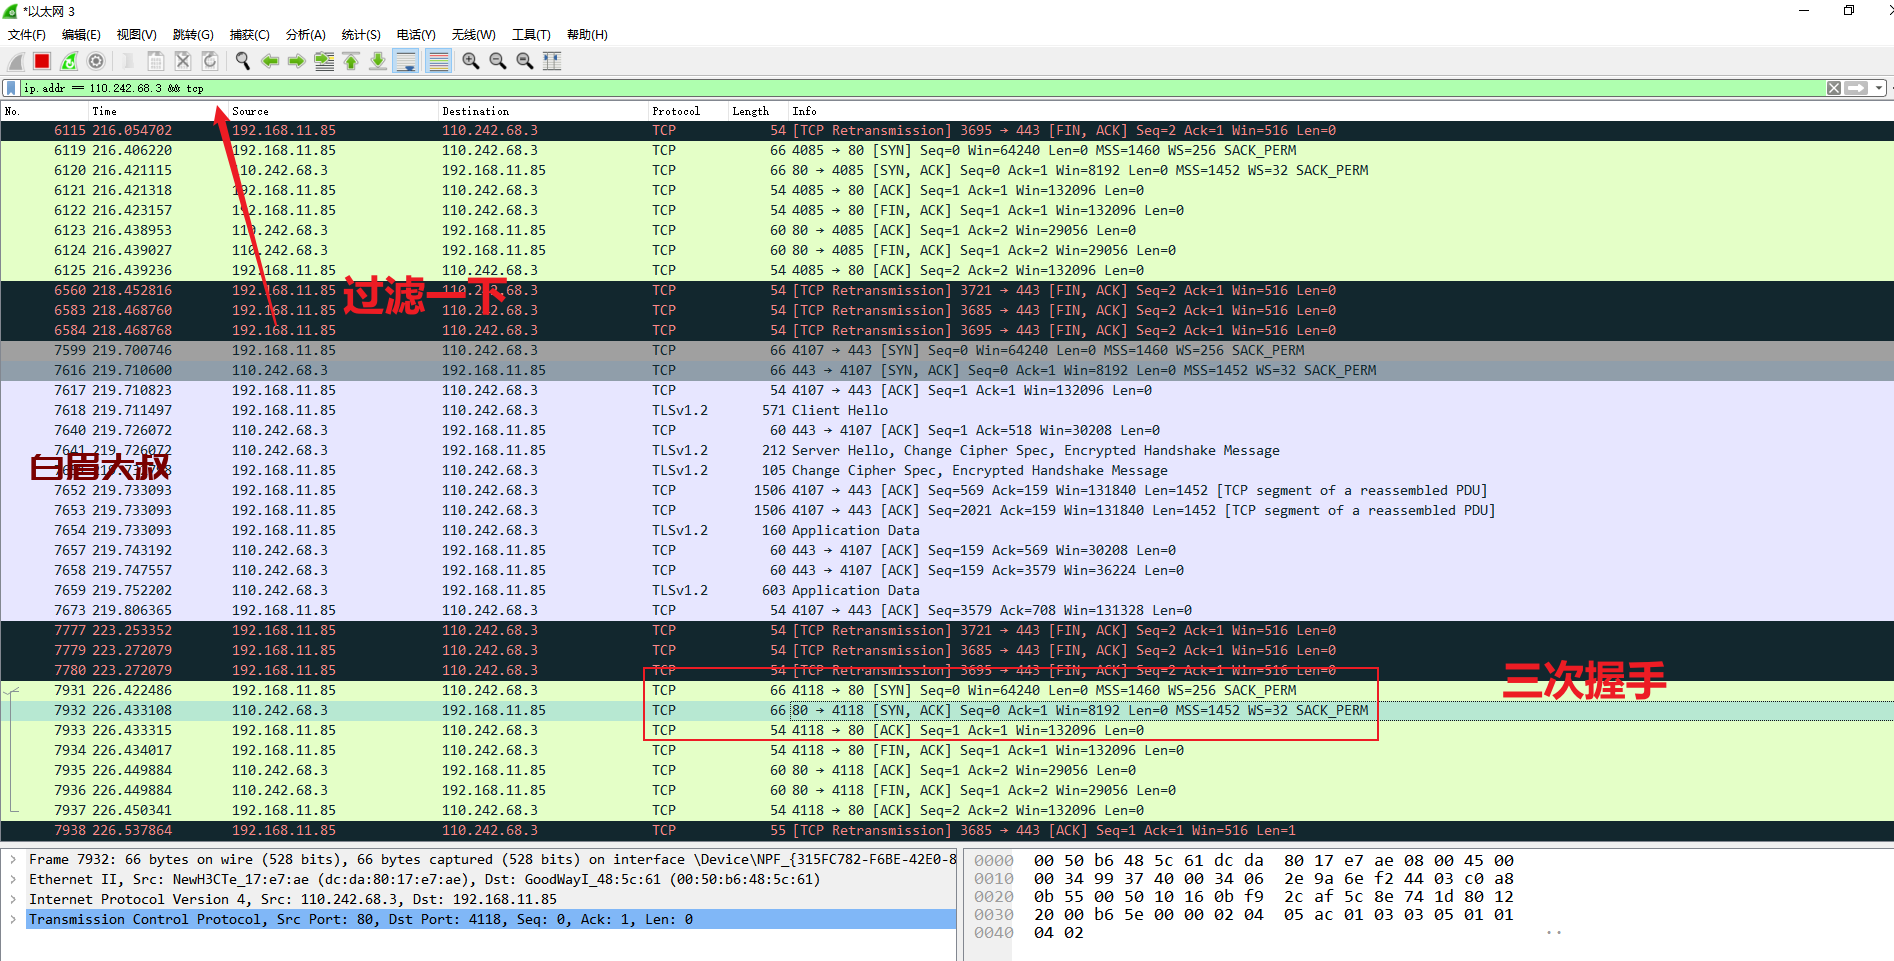Open the 编辑(E) menu
This screenshot has width=1894, height=961.
[81, 35]
